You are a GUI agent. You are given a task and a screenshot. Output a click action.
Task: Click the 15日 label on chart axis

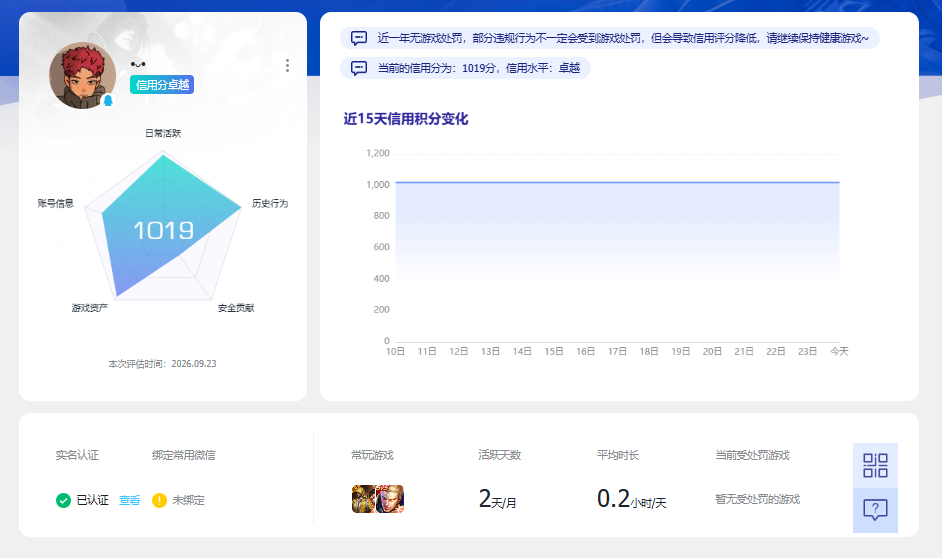[x=553, y=351]
